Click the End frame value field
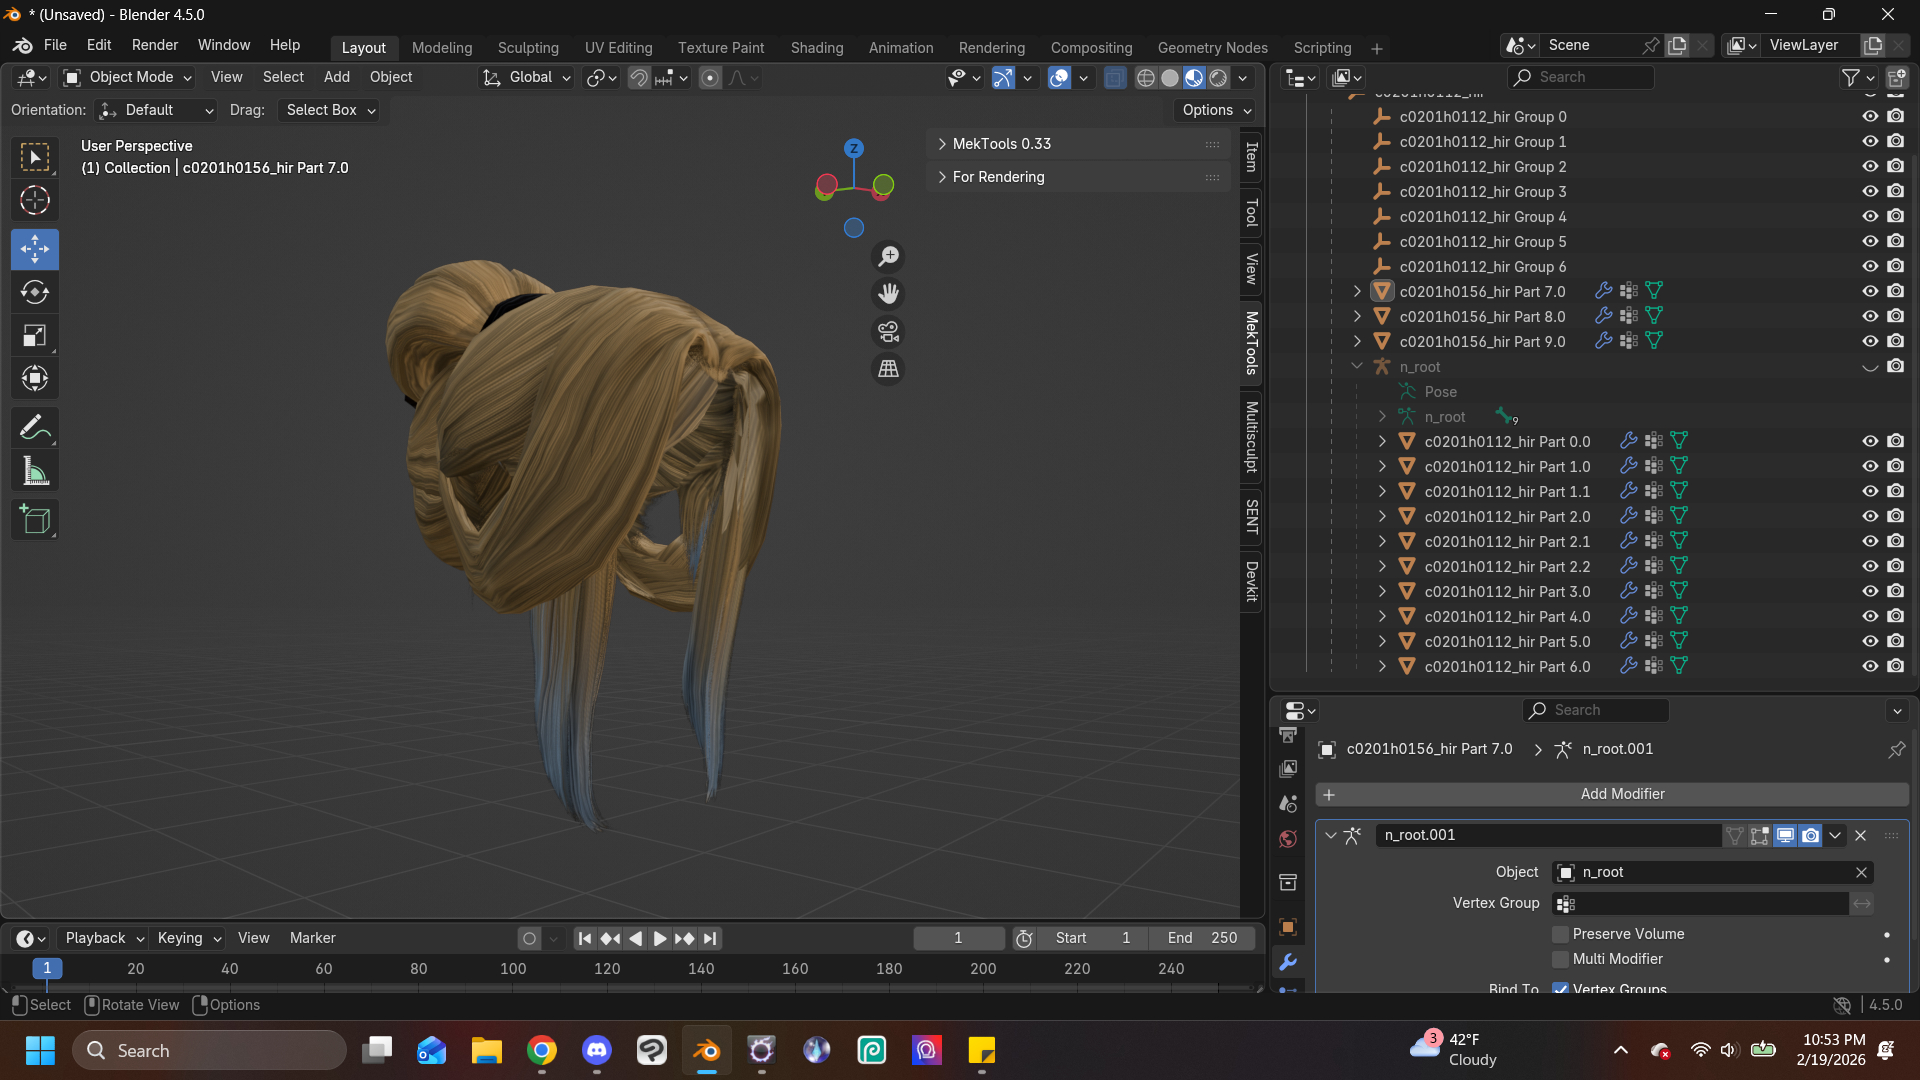The width and height of the screenshot is (1920, 1080). (x=1201, y=938)
